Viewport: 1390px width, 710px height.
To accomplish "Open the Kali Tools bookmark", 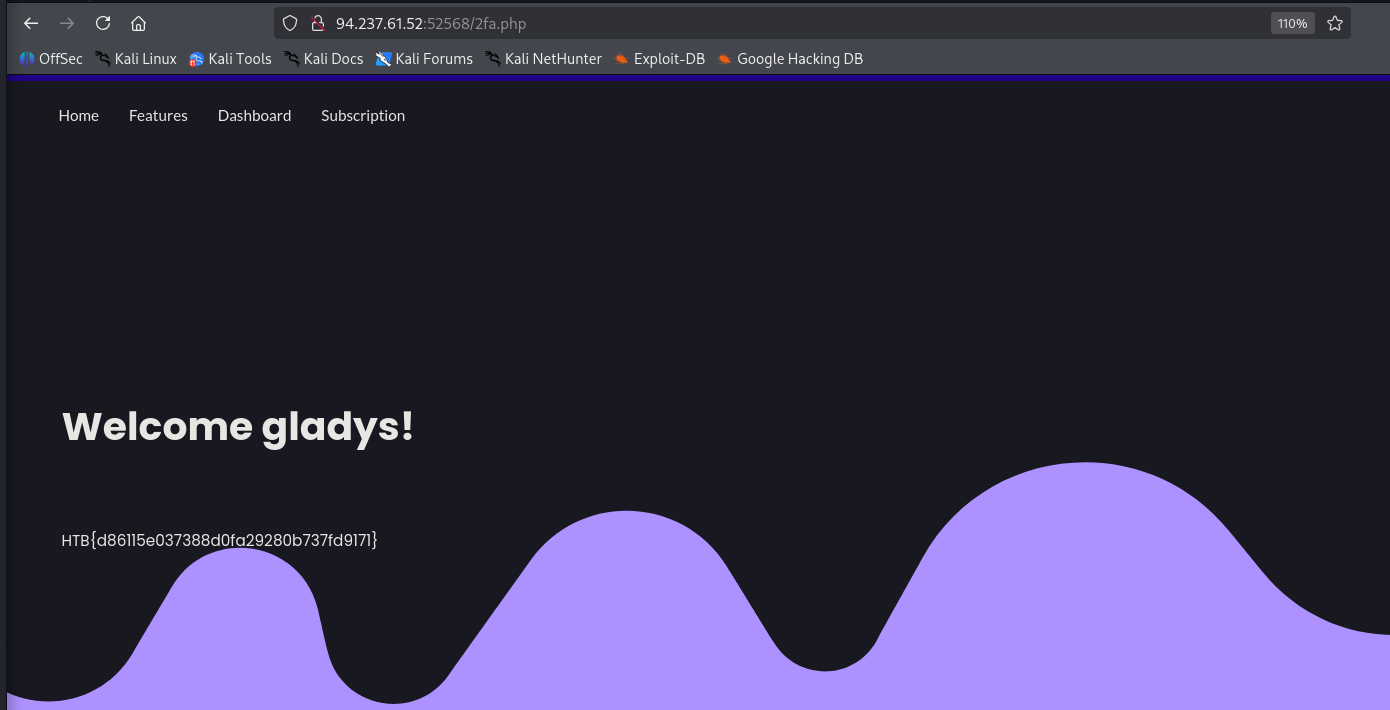I will point(230,59).
